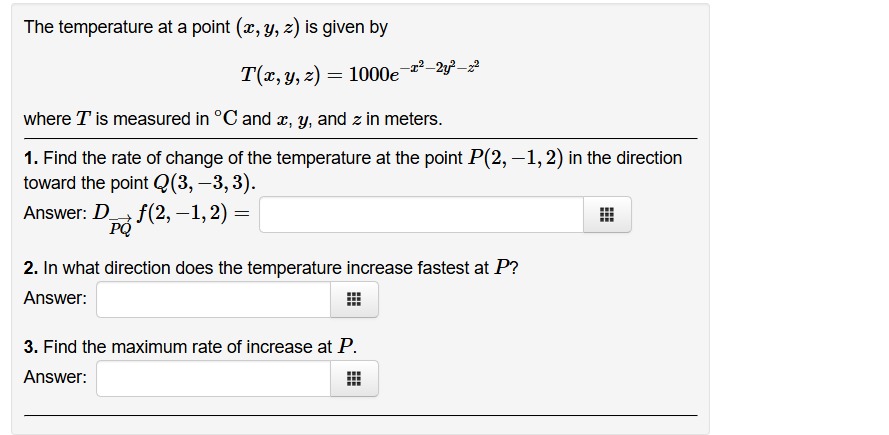Viewport: 889px width, 435px height.
Task: Click the PQ vector subscript under D
Action: (x=120, y=228)
